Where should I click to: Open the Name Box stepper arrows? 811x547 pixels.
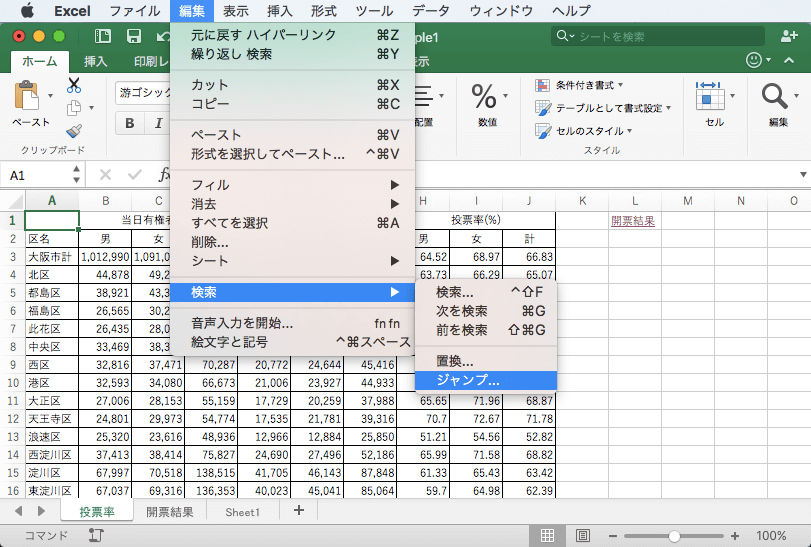[x=77, y=175]
